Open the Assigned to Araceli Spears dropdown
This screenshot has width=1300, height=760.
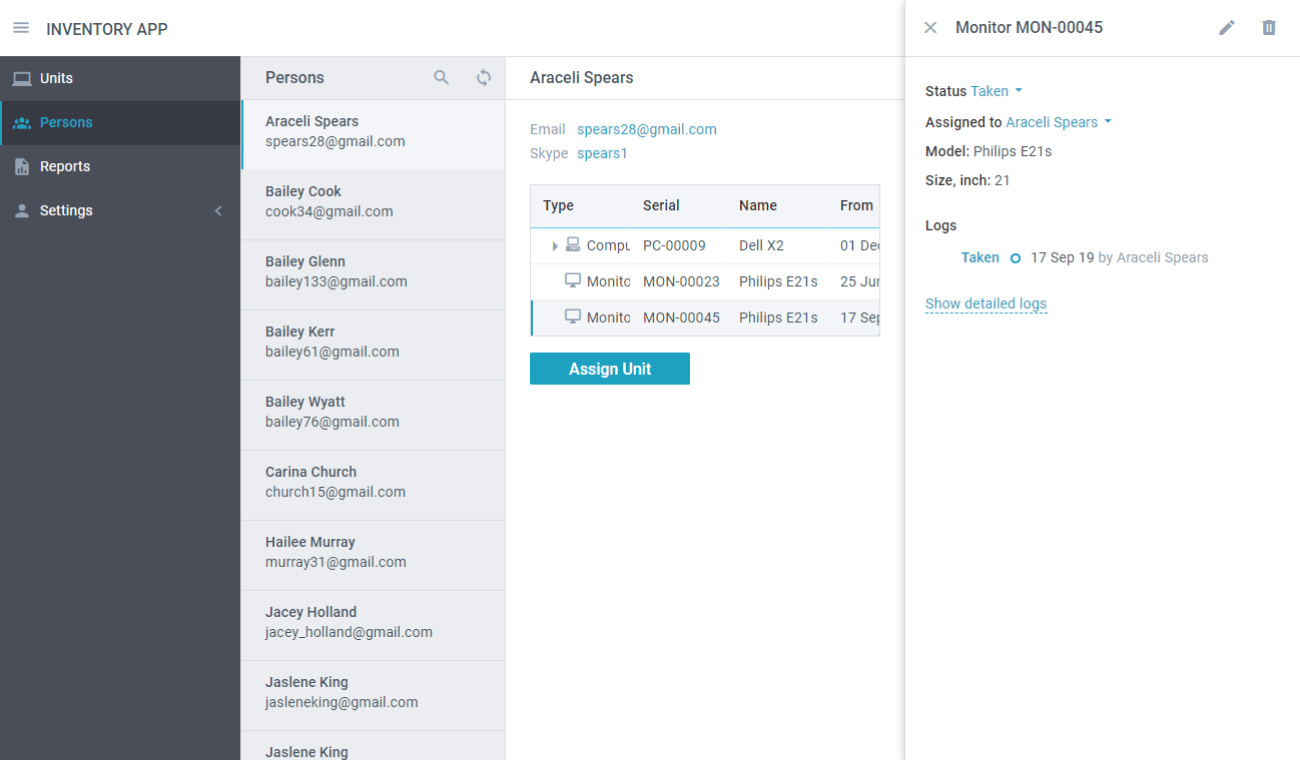tap(1059, 122)
